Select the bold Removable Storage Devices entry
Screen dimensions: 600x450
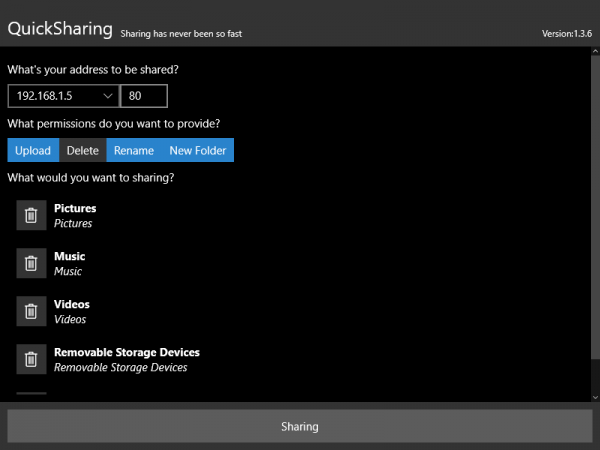pos(127,352)
